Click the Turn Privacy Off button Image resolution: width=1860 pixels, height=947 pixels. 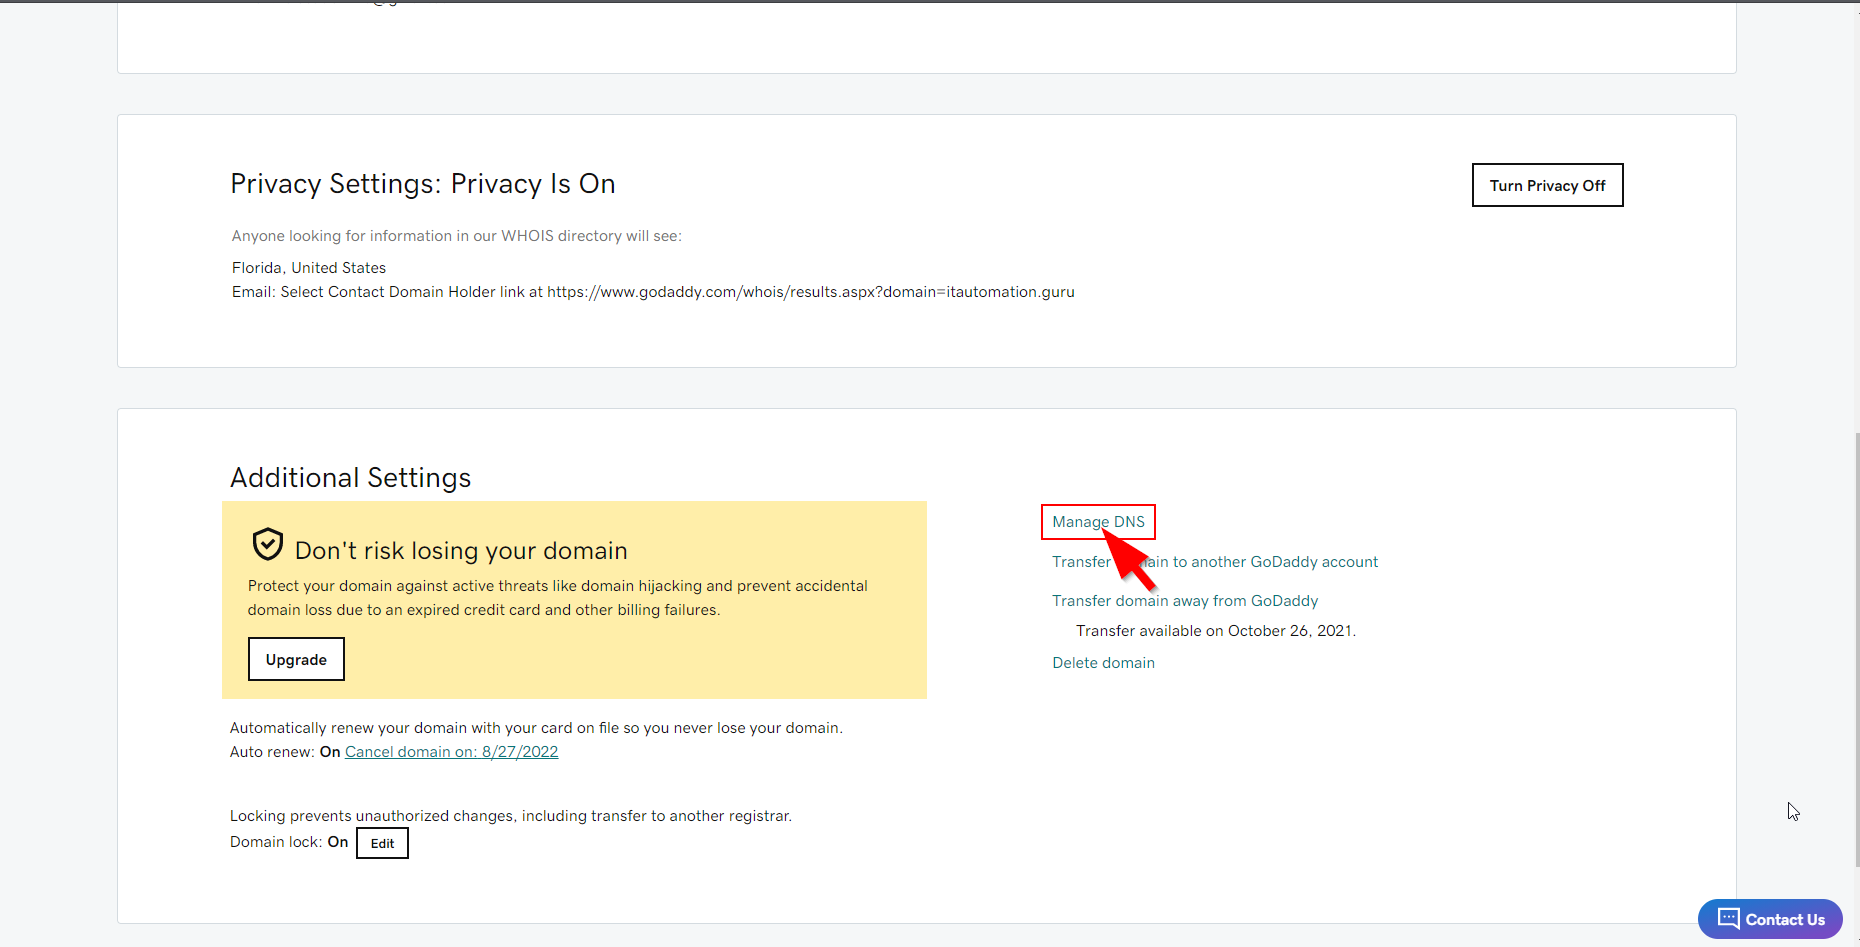point(1547,185)
